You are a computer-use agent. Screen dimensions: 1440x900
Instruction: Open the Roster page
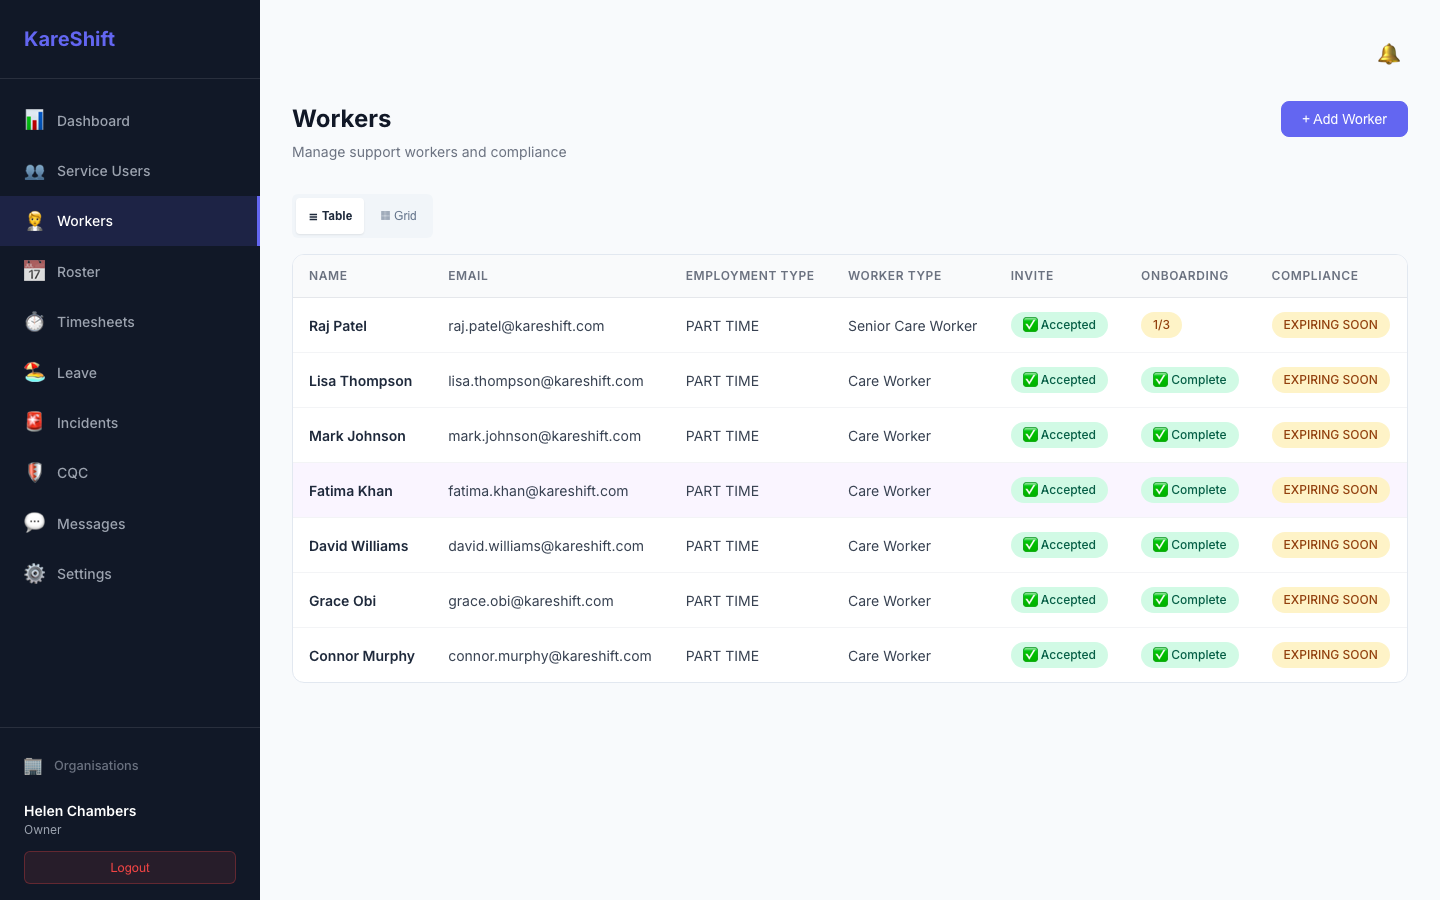tap(130, 272)
